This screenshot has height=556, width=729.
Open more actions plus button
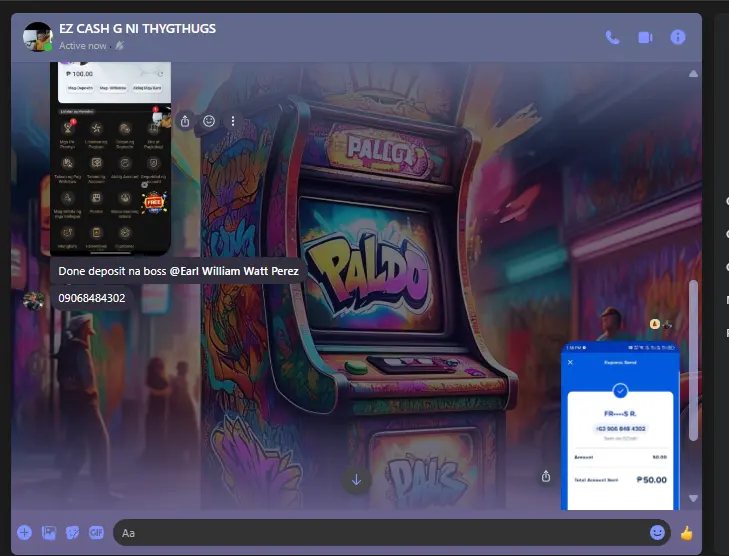25,533
